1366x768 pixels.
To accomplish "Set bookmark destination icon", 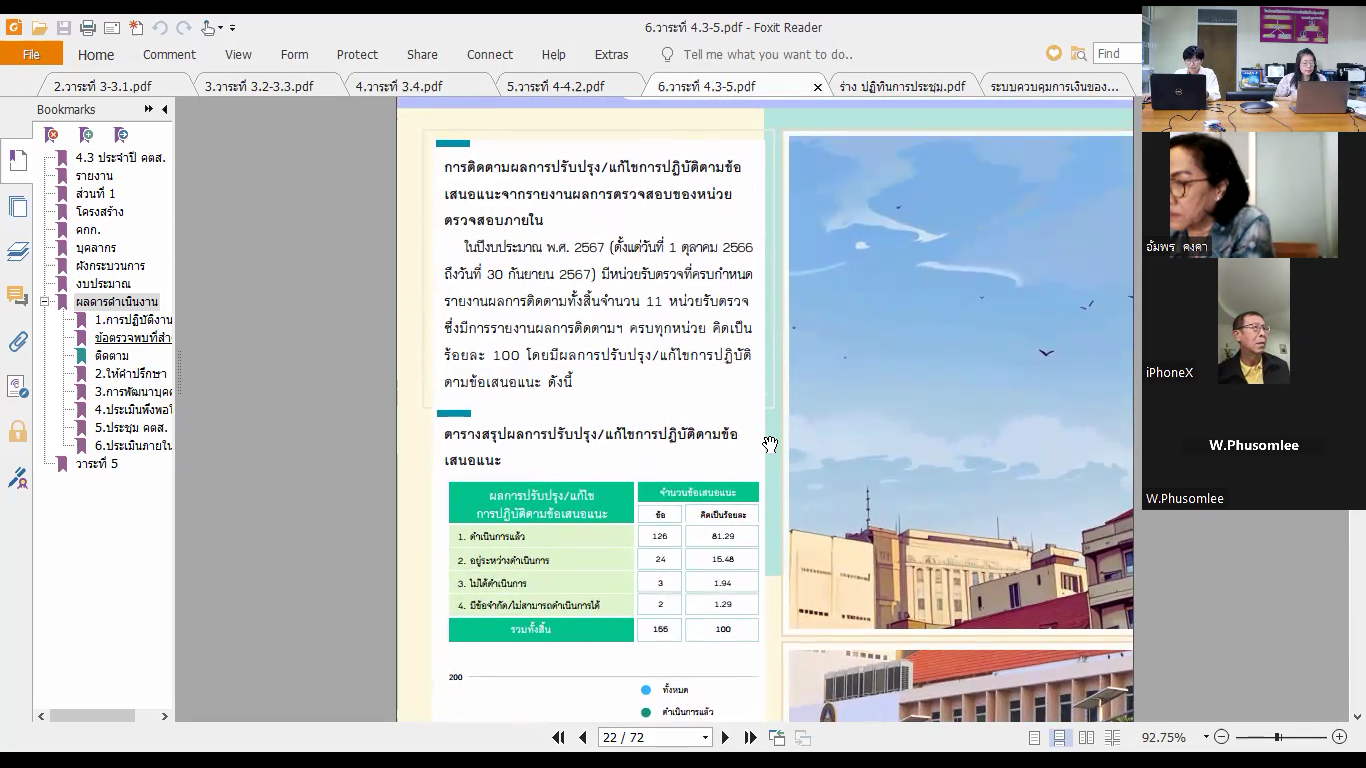I will pos(121,135).
